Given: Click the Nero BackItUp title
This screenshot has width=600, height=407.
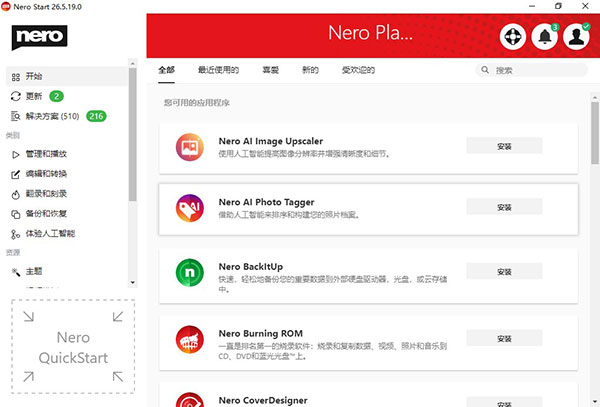Looking at the screenshot, I should (x=251, y=267).
